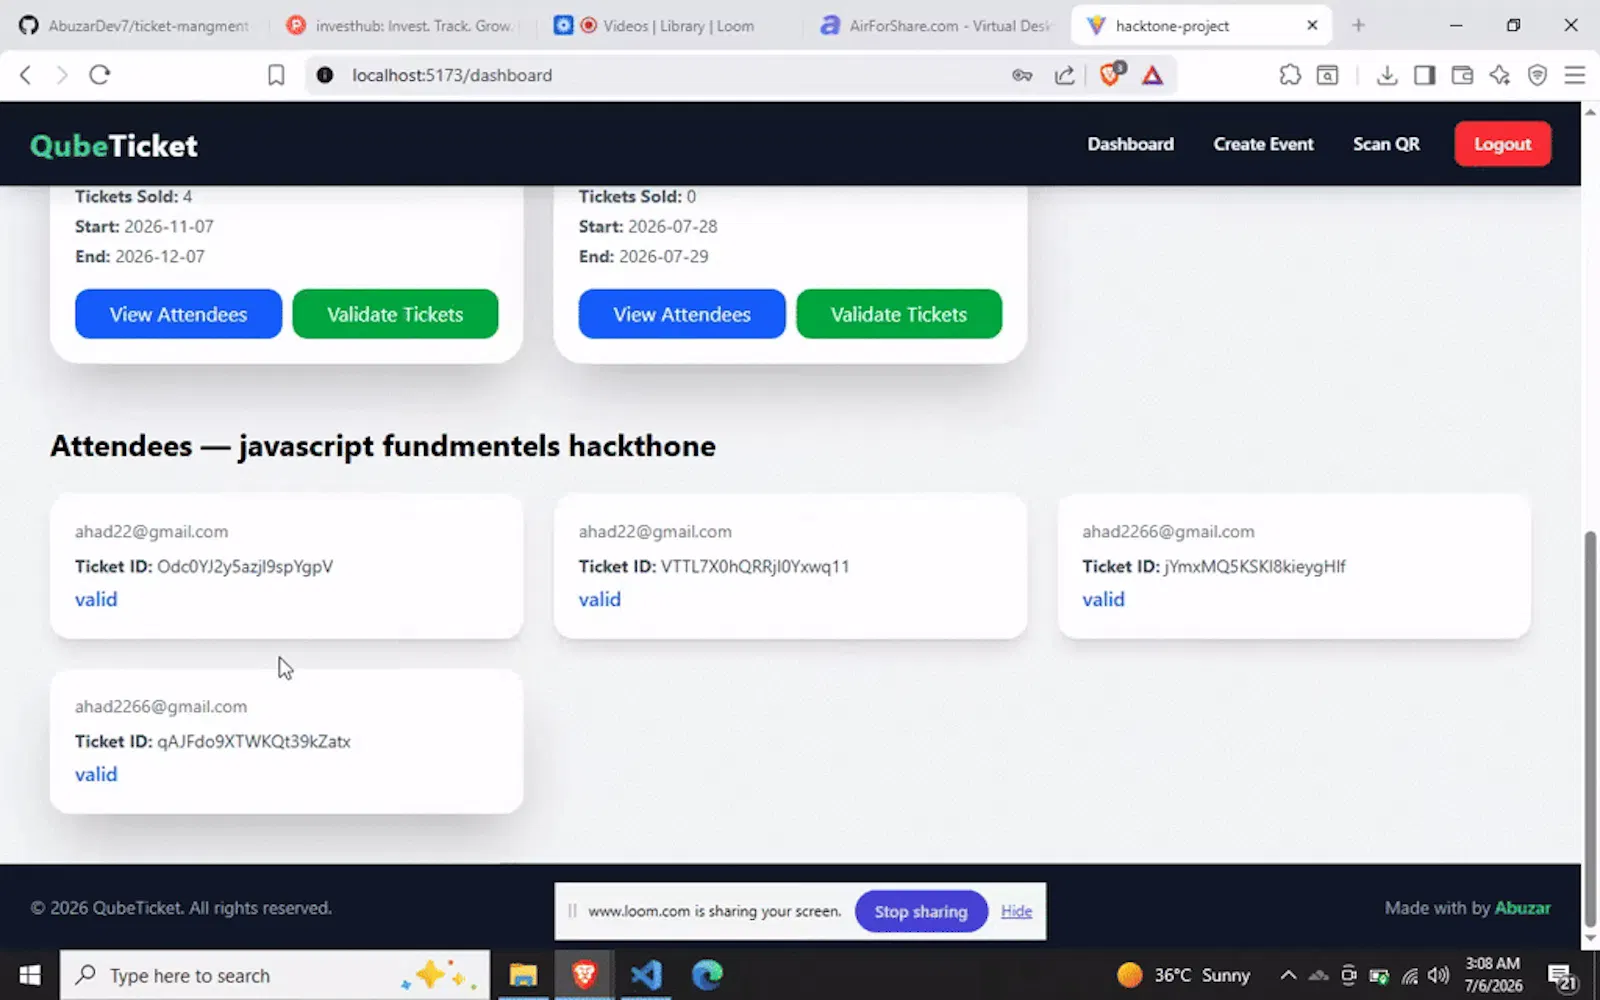
Task: Validate Tickets for event starting 2026-07-28
Action: (899, 314)
